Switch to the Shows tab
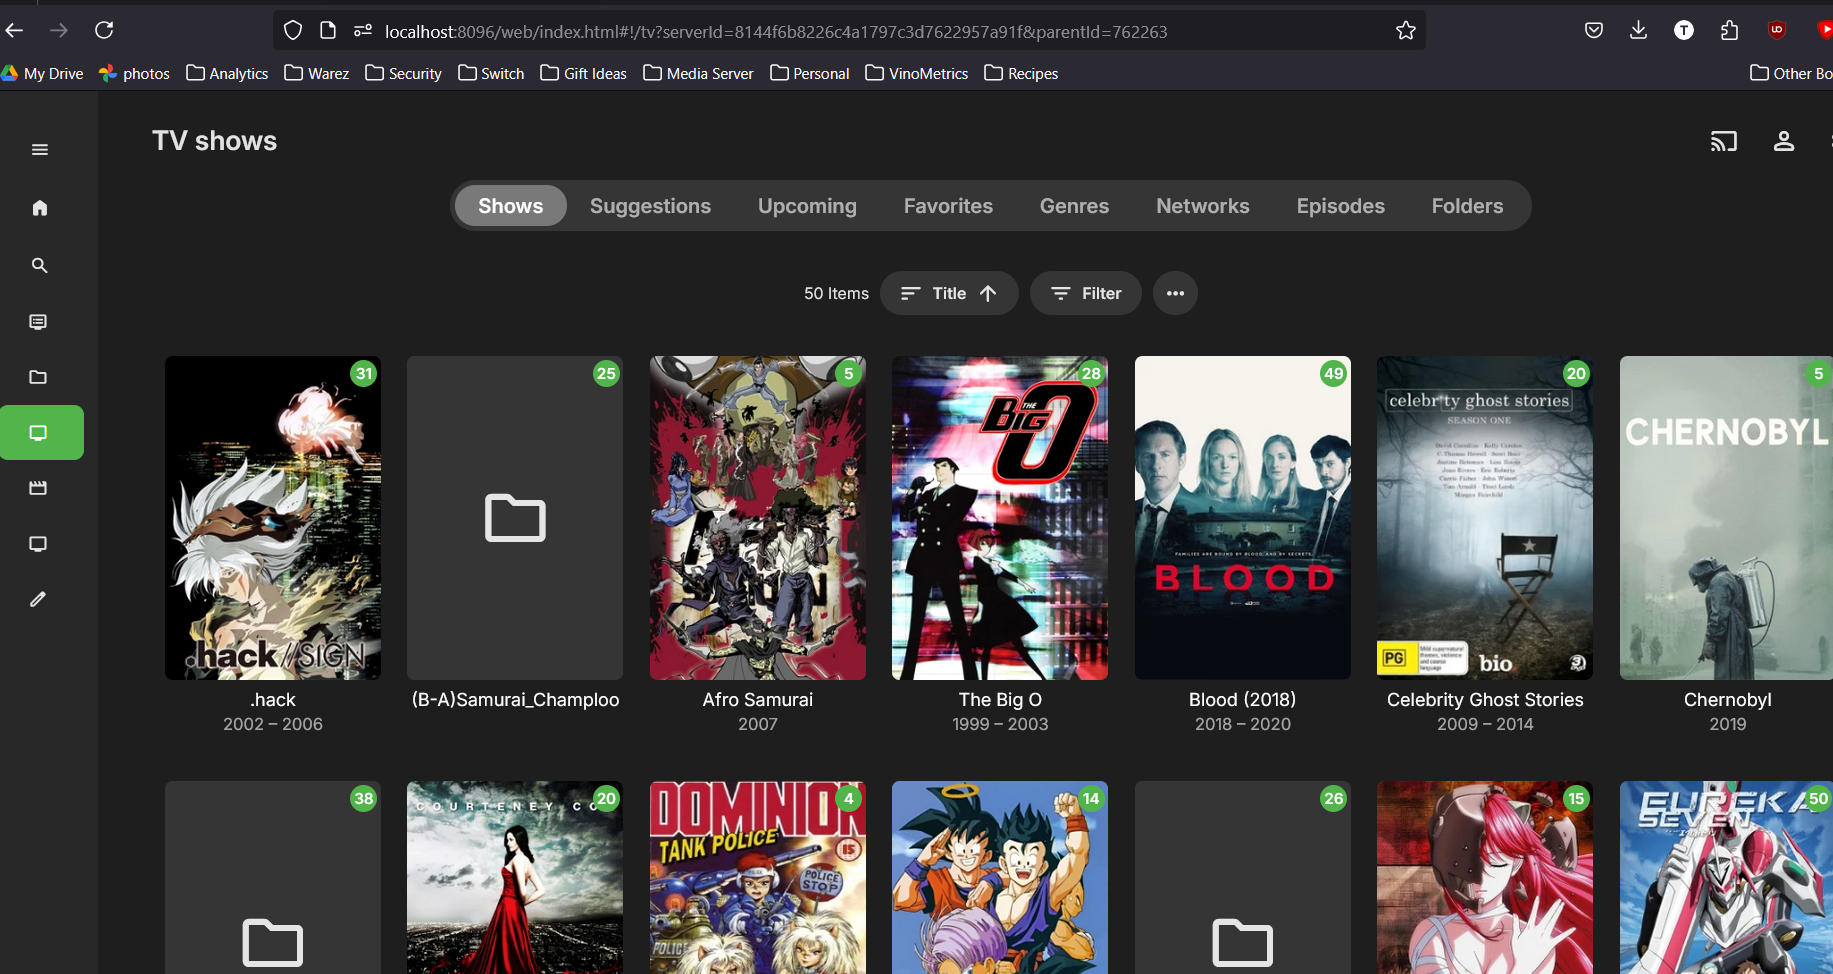The width and height of the screenshot is (1833, 974). click(510, 206)
